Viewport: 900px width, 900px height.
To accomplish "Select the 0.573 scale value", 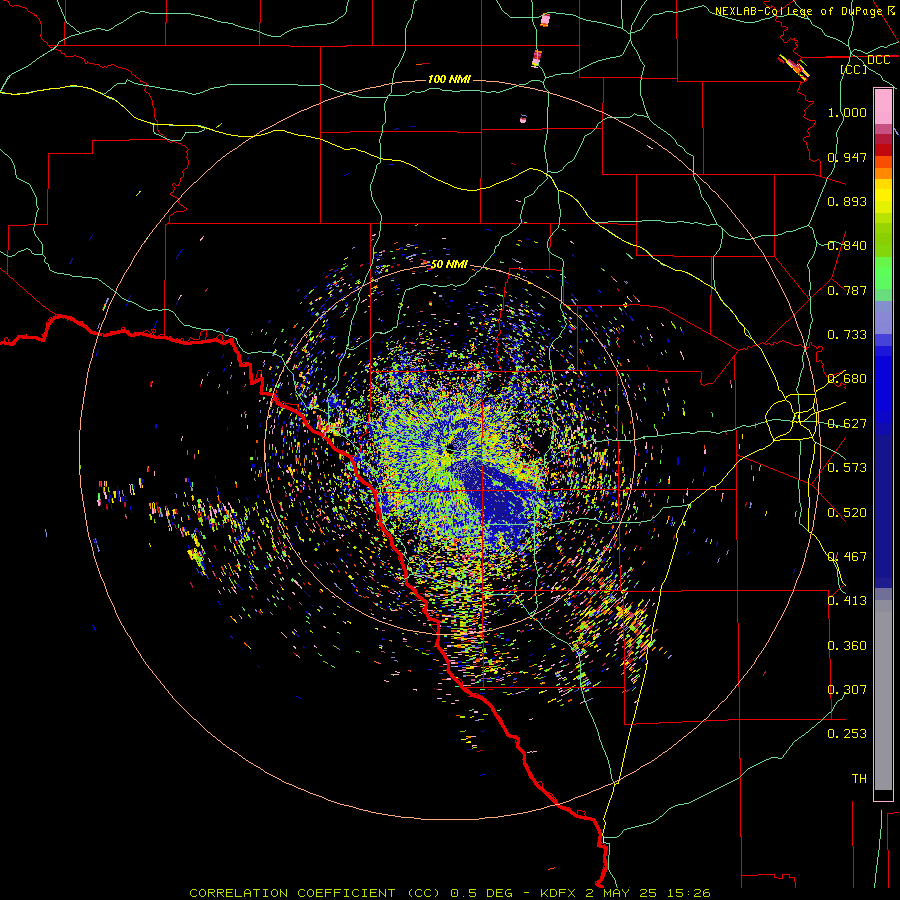I will [x=847, y=468].
